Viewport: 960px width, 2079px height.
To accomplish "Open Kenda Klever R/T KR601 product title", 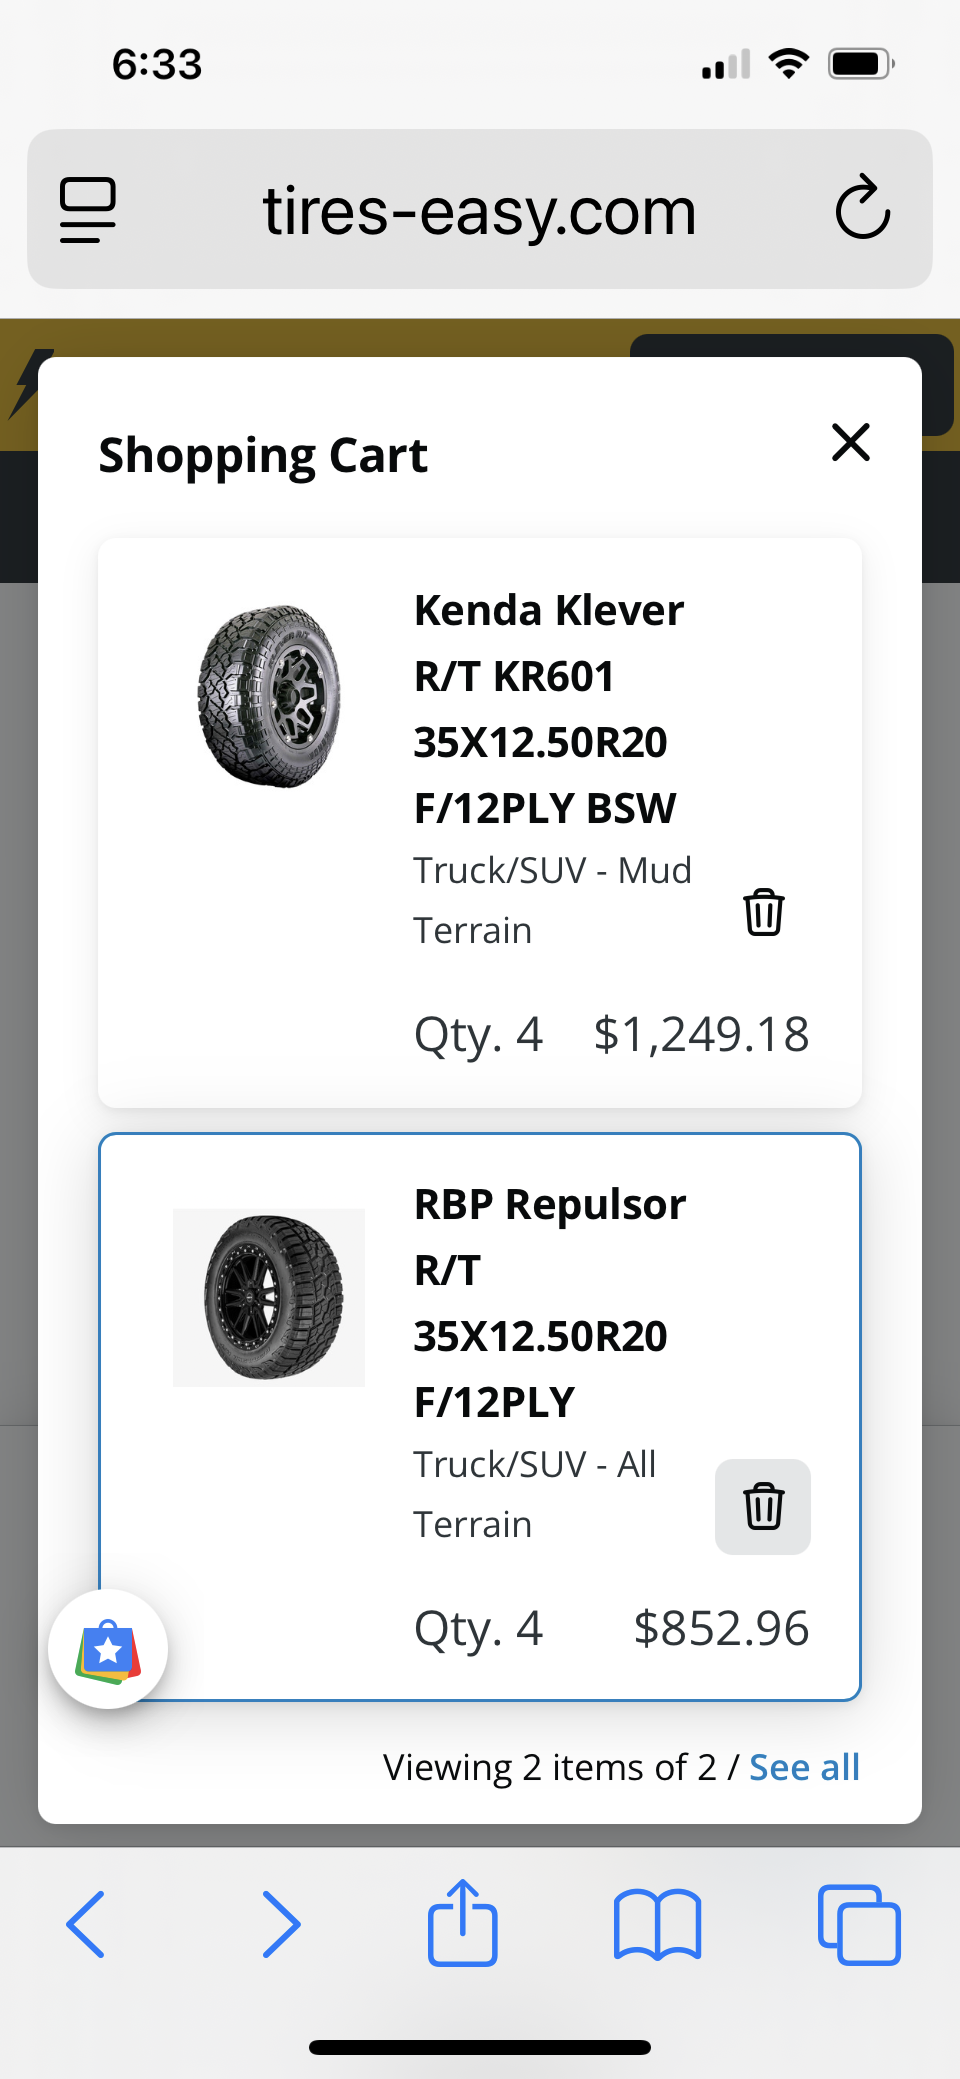I will (548, 708).
